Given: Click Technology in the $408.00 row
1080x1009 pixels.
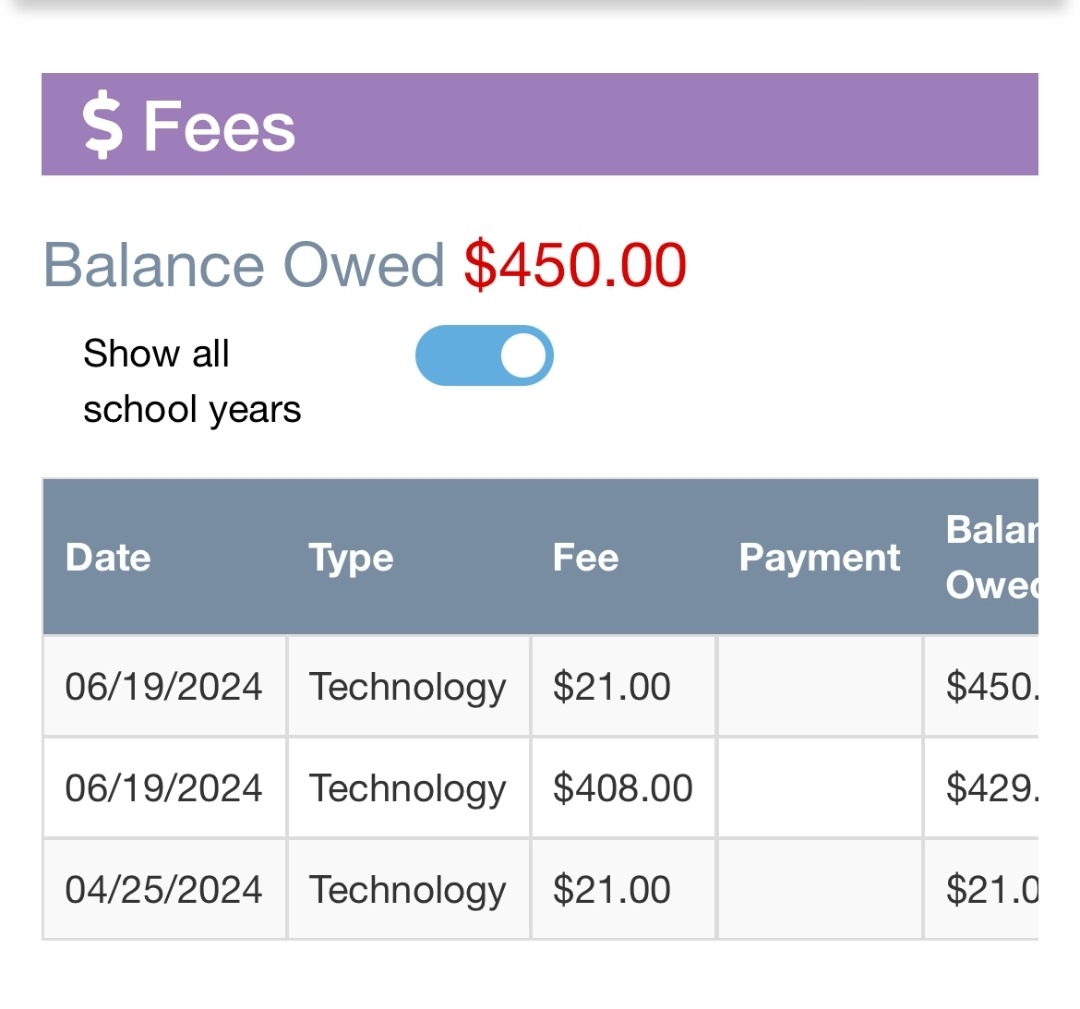Looking at the screenshot, I should coord(407,788).
